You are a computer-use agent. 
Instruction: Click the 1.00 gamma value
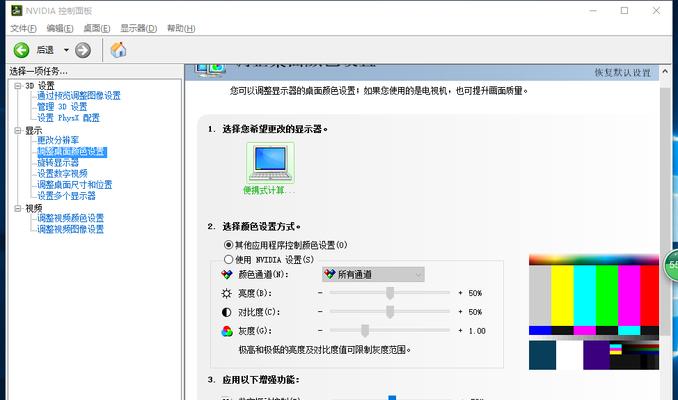coord(477,331)
